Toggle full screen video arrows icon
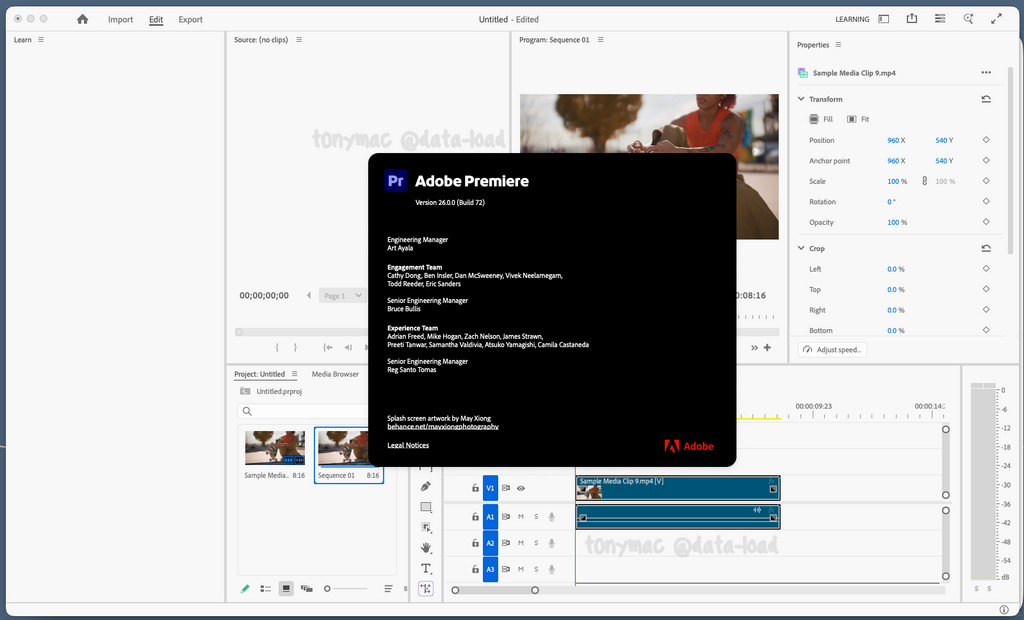The width and height of the screenshot is (1024, 620). 996,19
